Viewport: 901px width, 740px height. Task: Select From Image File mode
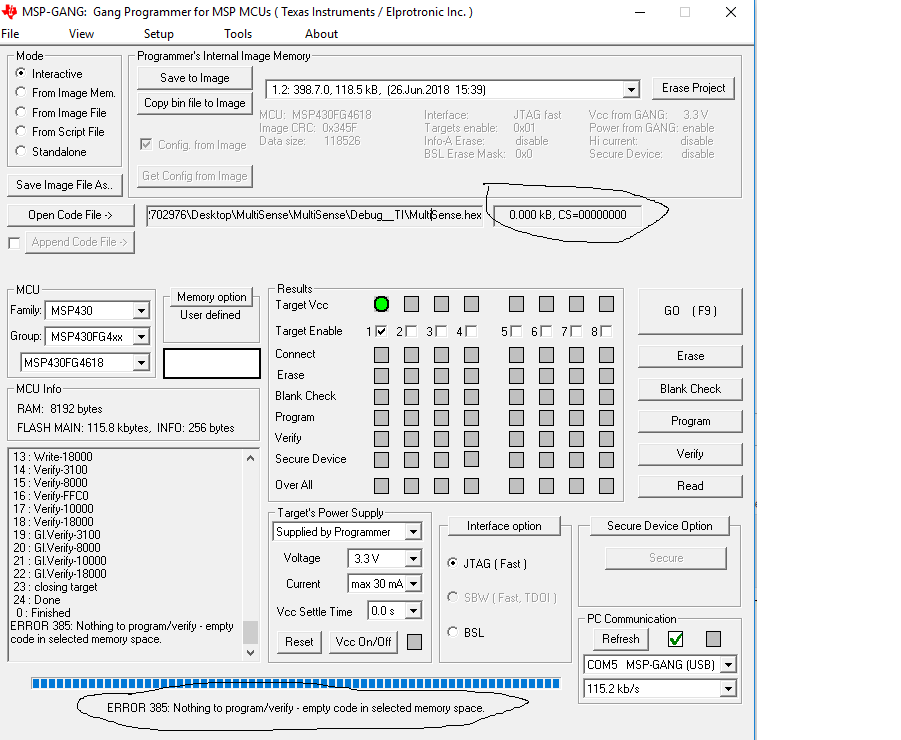pos(21,111)
